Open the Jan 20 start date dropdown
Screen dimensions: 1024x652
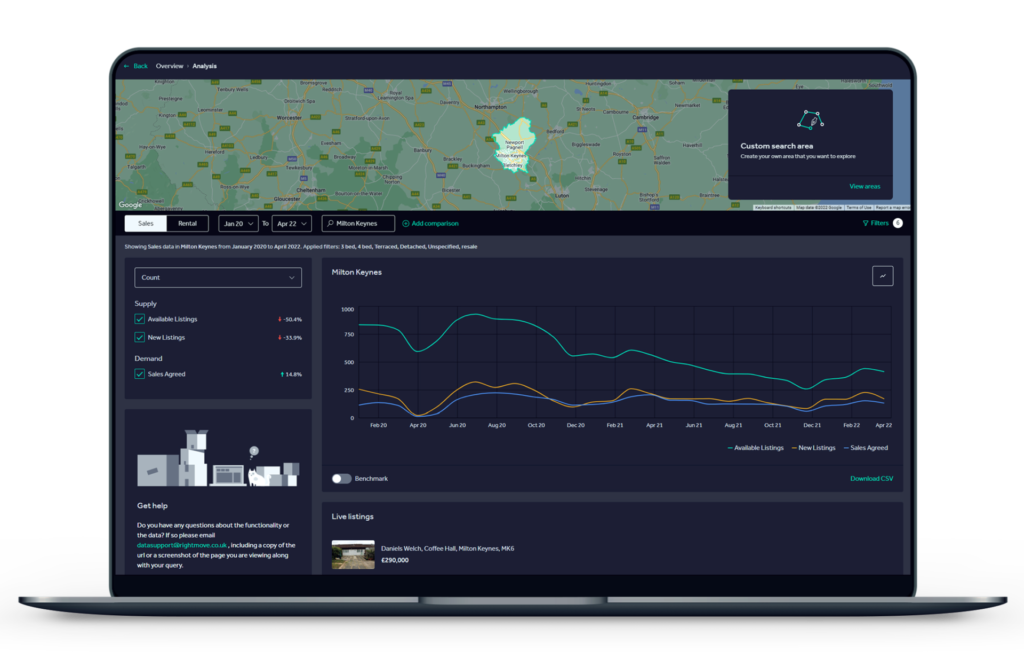tap(238, 223)
